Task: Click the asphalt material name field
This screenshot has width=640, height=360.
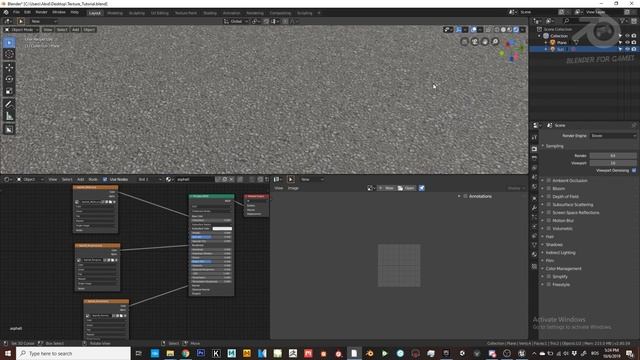Action: (x=195, y=180)
